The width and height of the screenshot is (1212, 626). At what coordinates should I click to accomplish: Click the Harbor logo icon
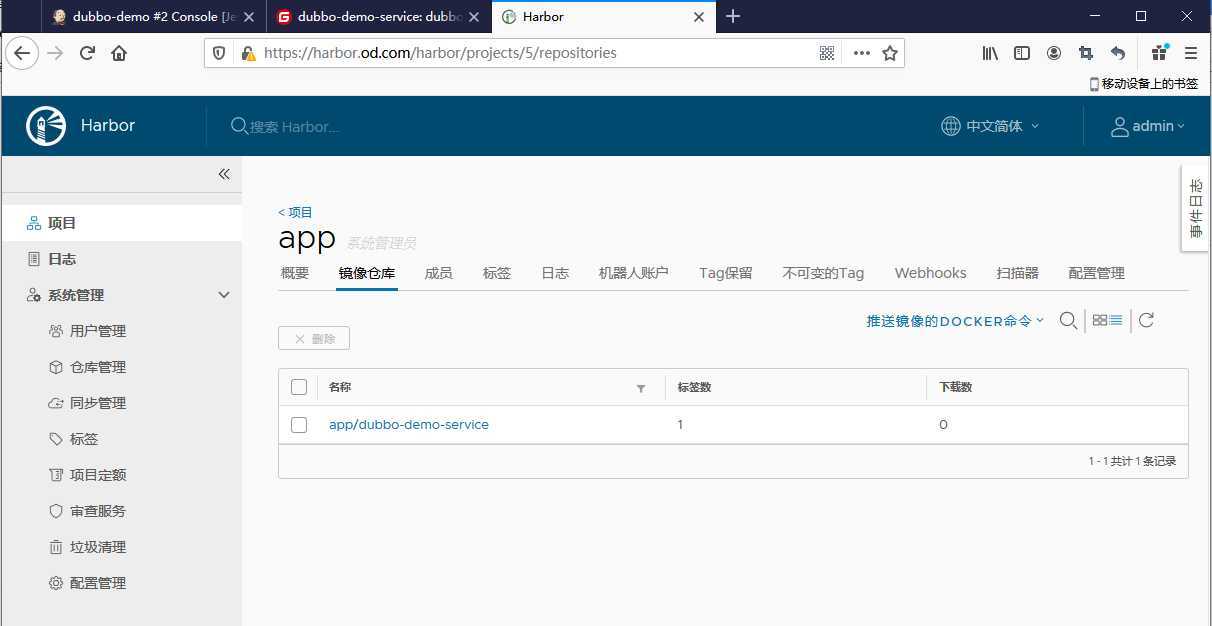pos(46,126)
